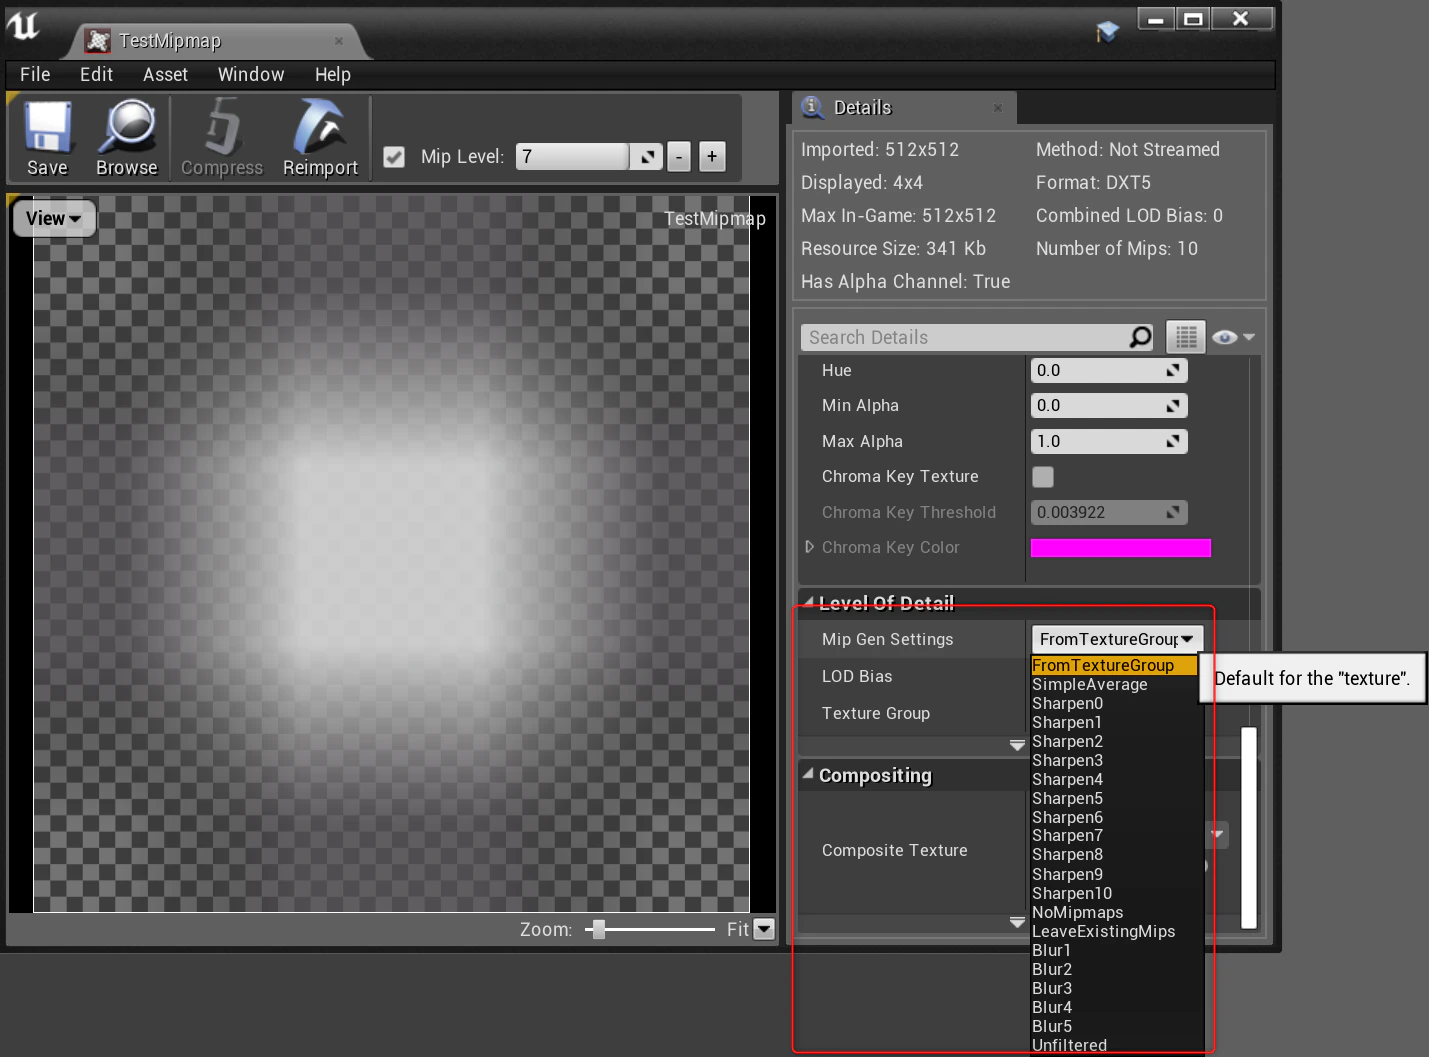Click the Mip Level value field
The height and width of the screenshot is (1057, 1429).
(573, 157)
